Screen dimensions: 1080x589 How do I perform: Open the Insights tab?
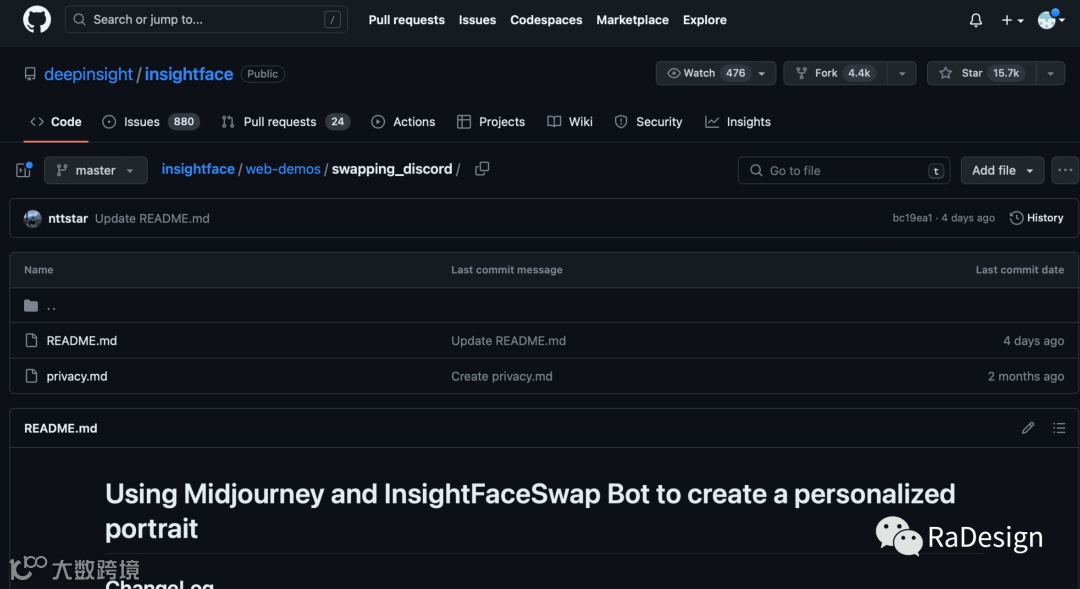(738, 122)
